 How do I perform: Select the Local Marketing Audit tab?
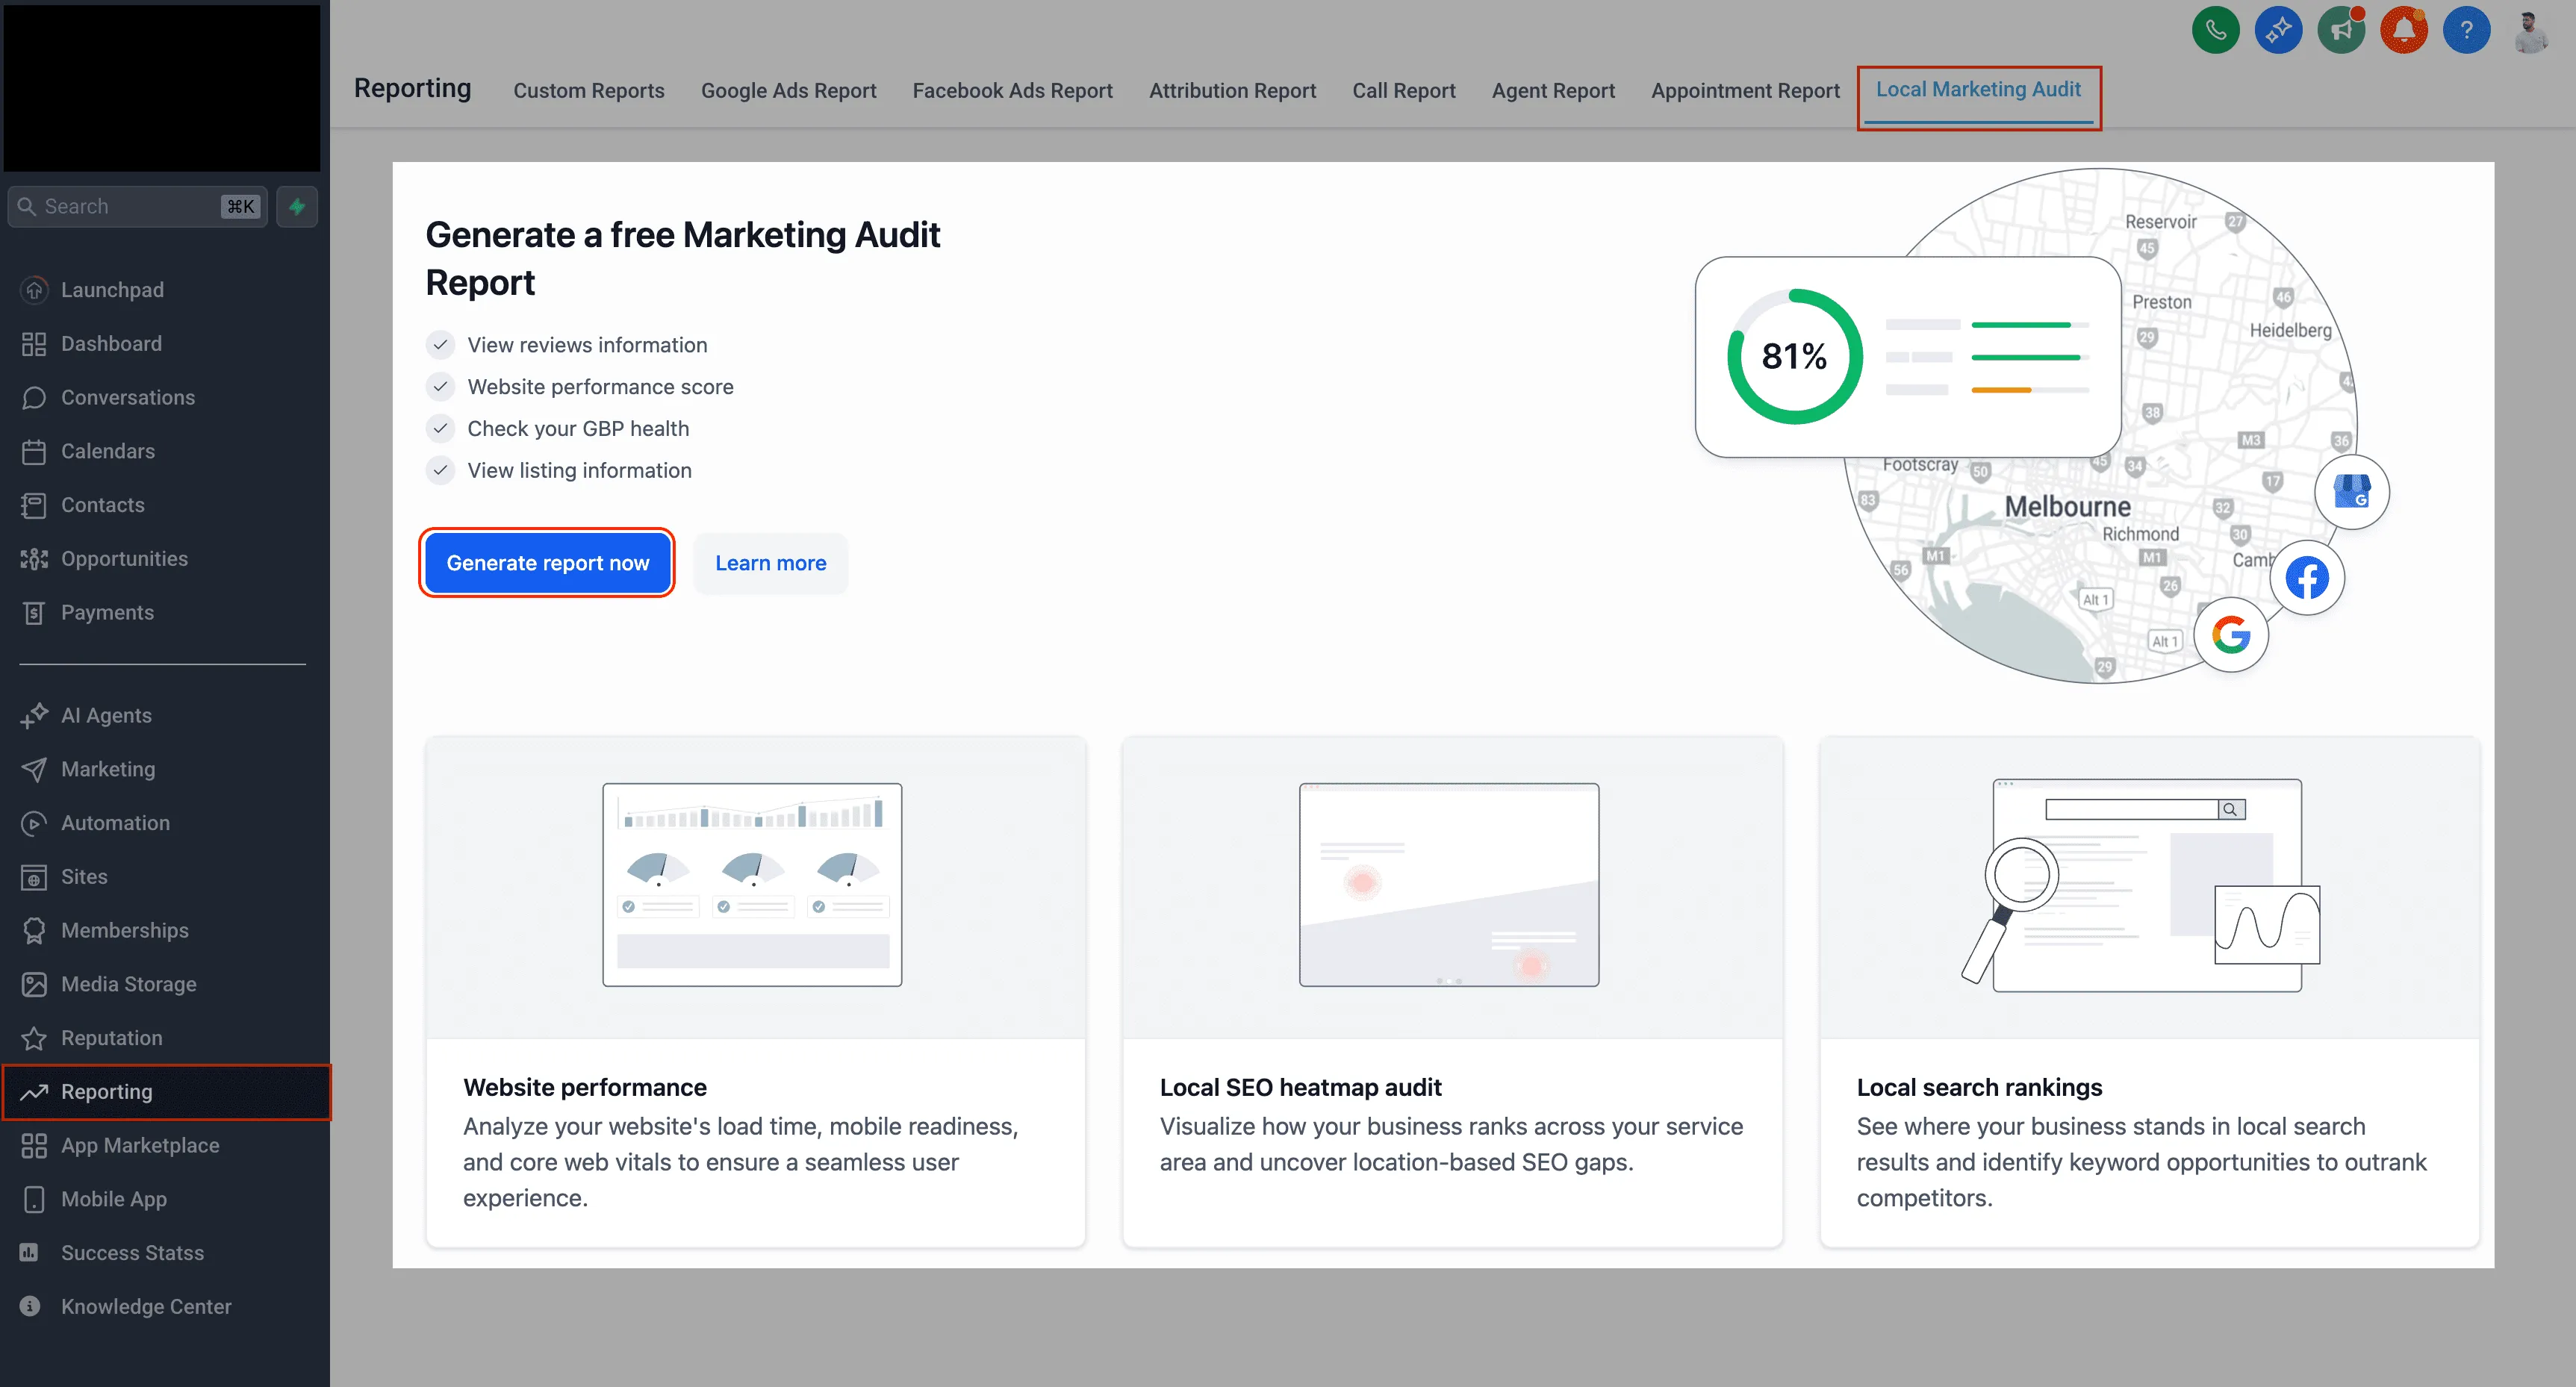[x=1978, y=89]
